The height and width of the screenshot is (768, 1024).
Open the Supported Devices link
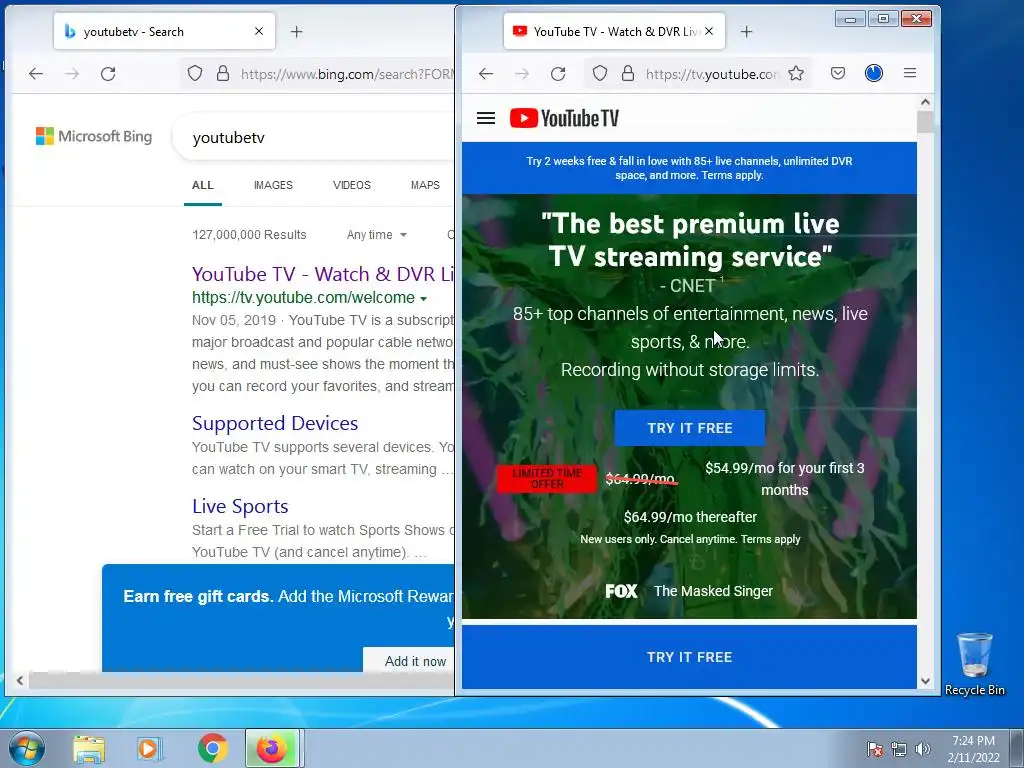pyautogui.click(x=275, y=423)
